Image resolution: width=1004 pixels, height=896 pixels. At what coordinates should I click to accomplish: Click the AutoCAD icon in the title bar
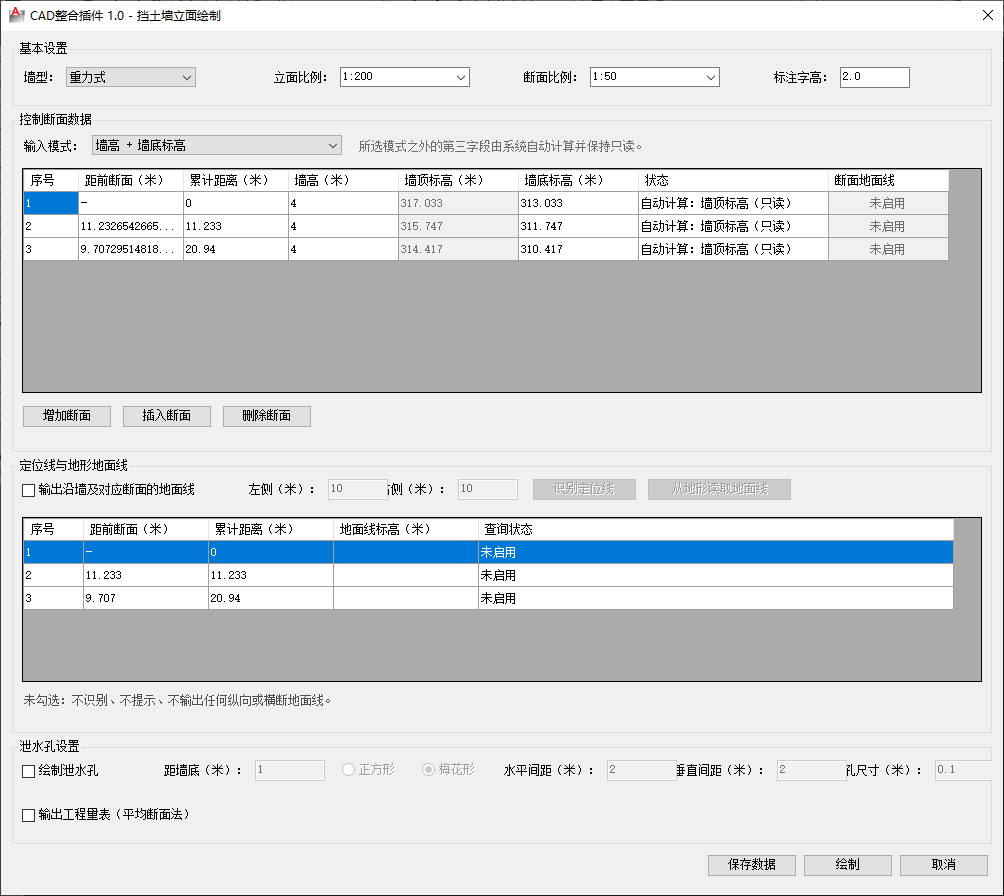tap(15, 15)
